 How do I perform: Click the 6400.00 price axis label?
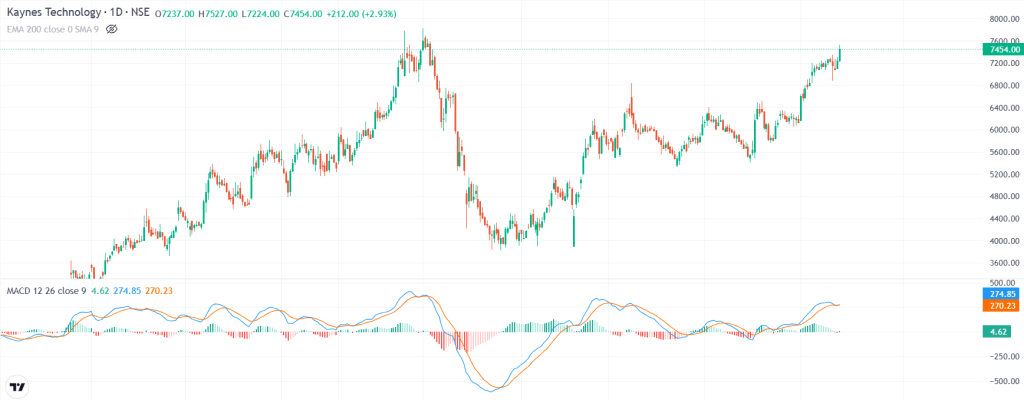[1004, 108]
